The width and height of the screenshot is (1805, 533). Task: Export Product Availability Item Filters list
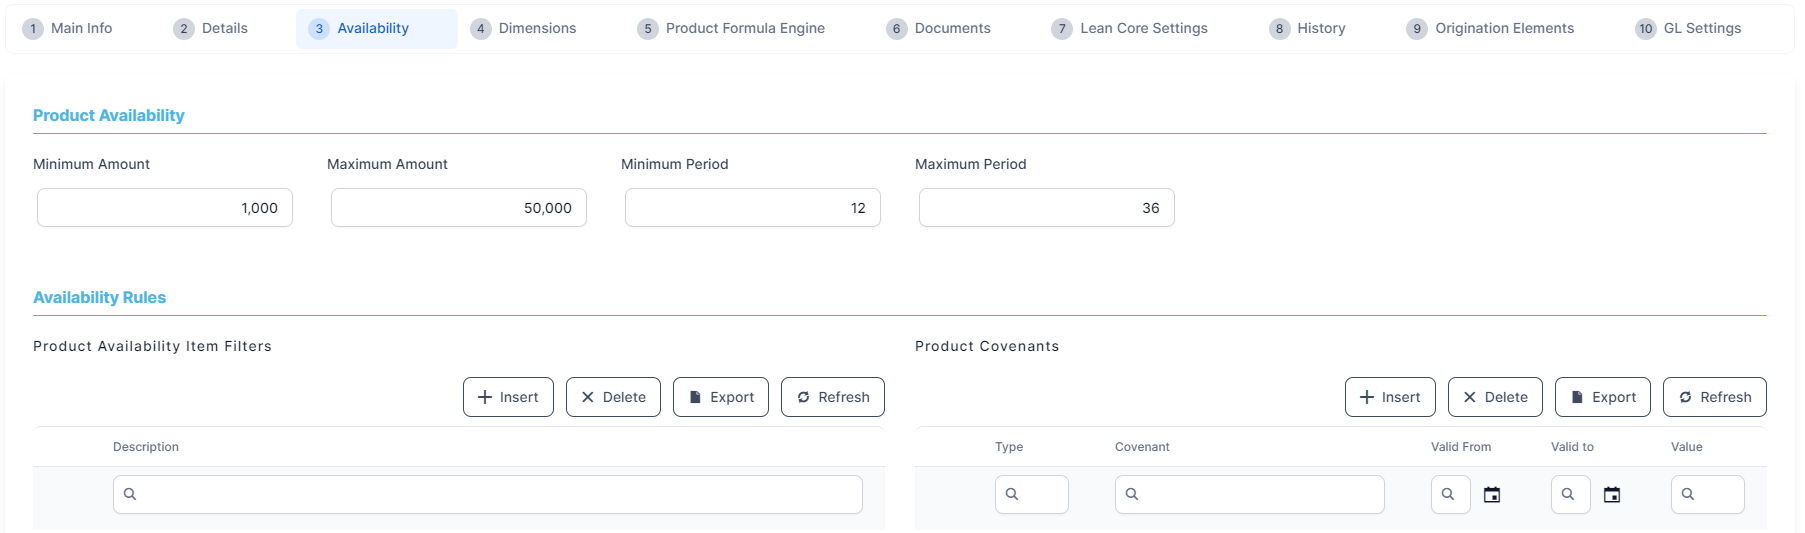click(720, 397)
